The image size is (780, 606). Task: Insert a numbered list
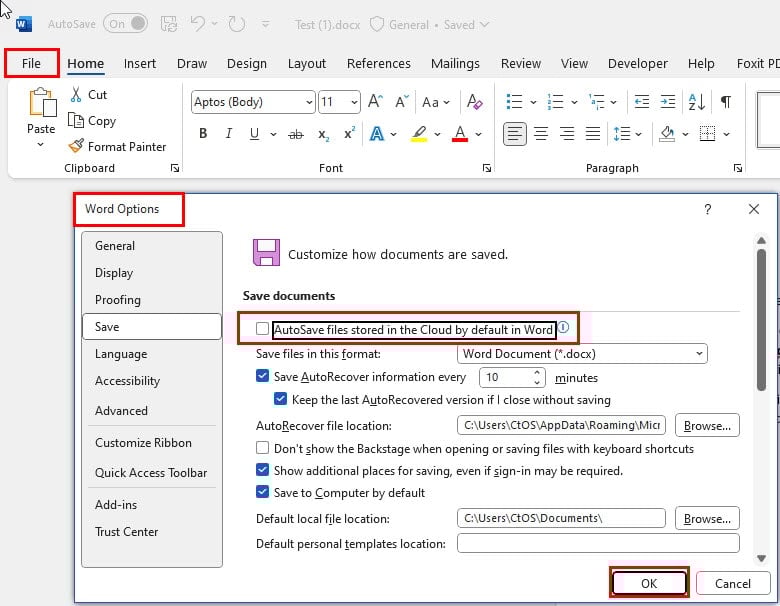(555, 101)
